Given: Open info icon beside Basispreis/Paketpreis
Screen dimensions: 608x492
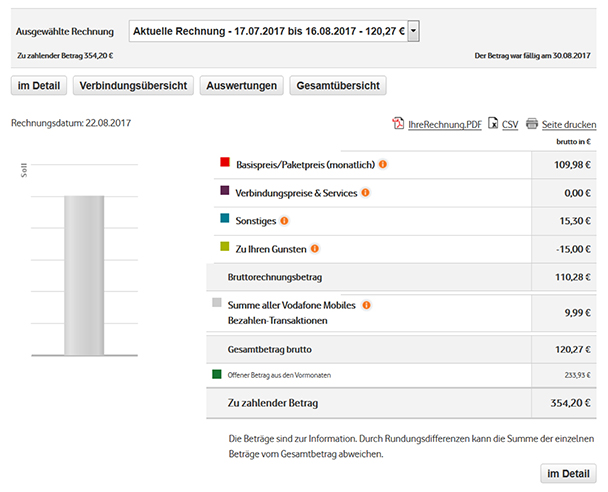Looking at the screenshot, I should click(383, 164).
